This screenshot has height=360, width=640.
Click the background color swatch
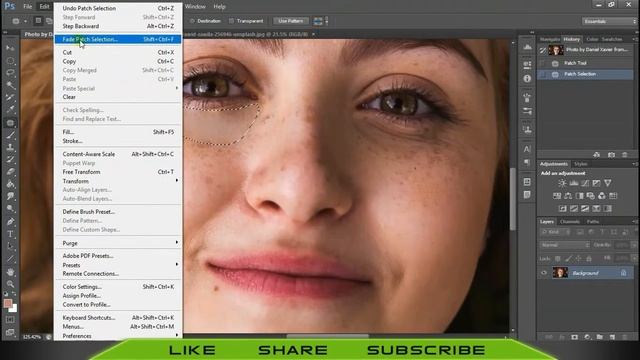point(14,309)
